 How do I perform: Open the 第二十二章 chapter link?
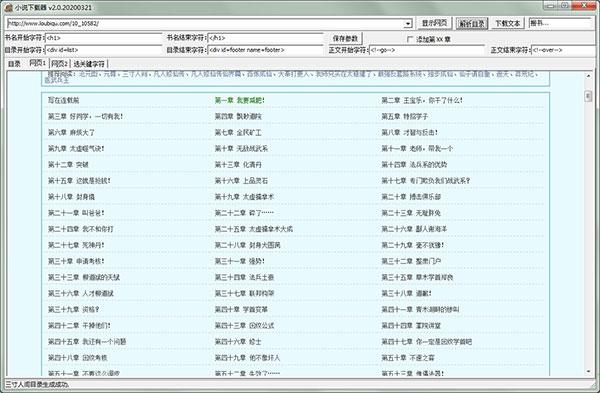pyautogui.click(x=244, y=213)
